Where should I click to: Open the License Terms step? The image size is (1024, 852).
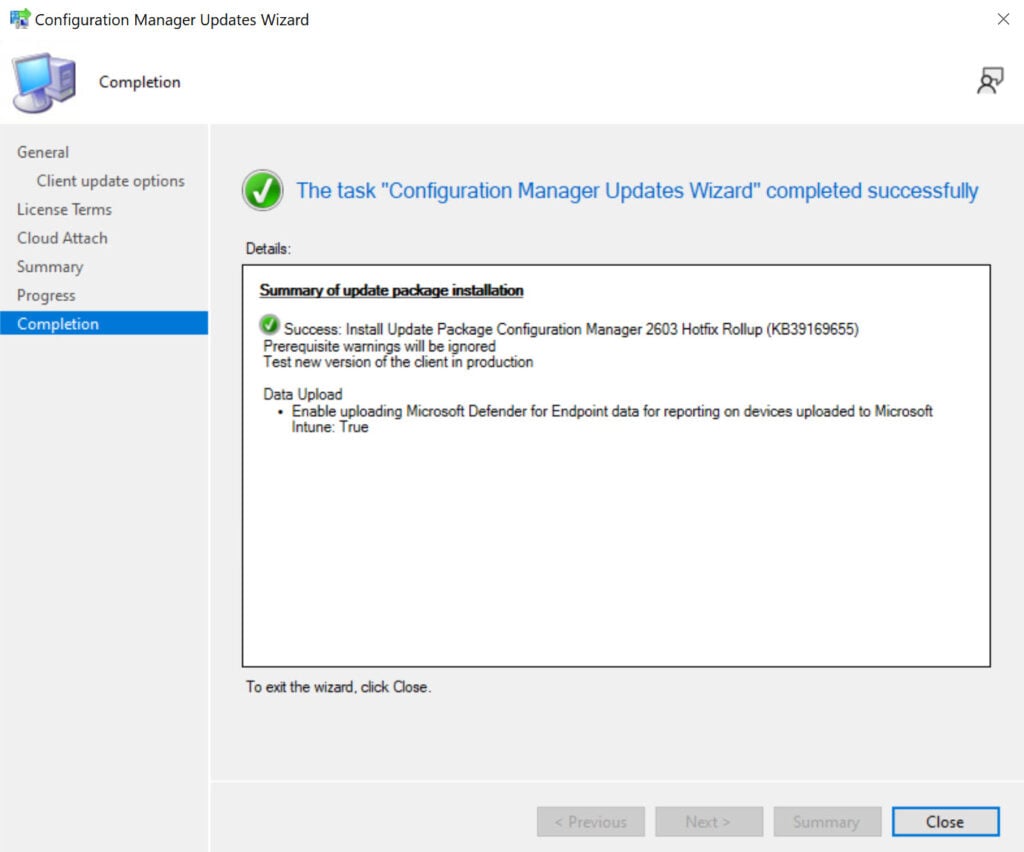[64, 210]
